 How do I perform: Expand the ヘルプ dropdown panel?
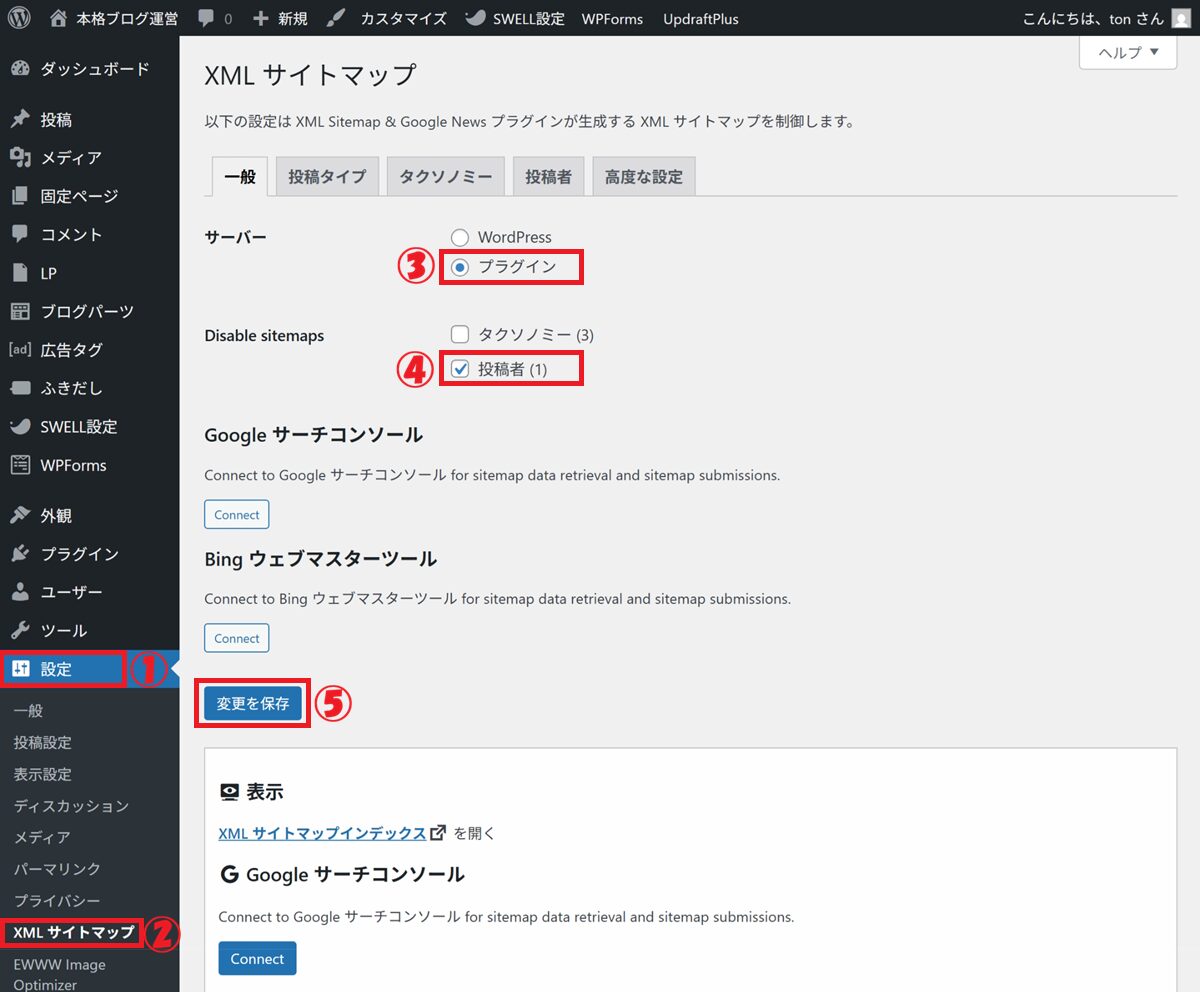(1128, 52)
